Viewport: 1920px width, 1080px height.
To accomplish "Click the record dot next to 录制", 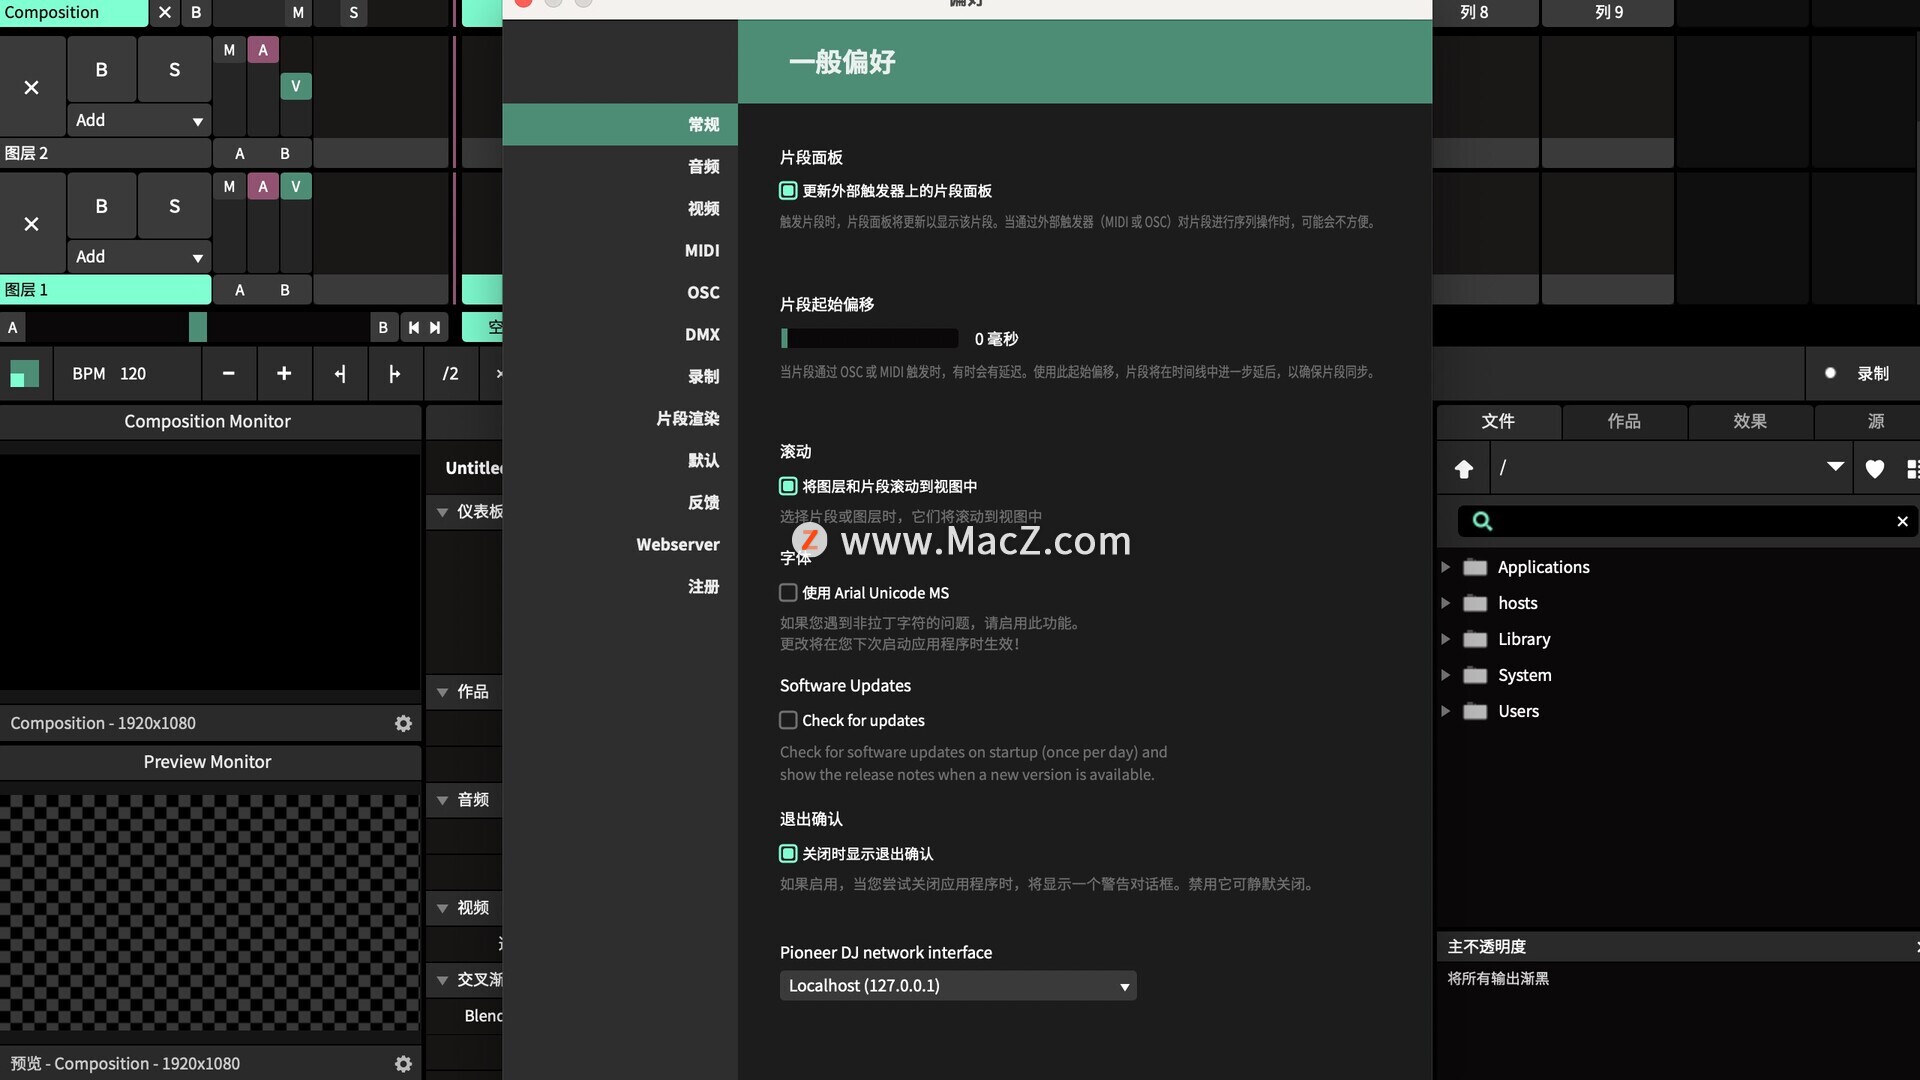I will 1830,373.
